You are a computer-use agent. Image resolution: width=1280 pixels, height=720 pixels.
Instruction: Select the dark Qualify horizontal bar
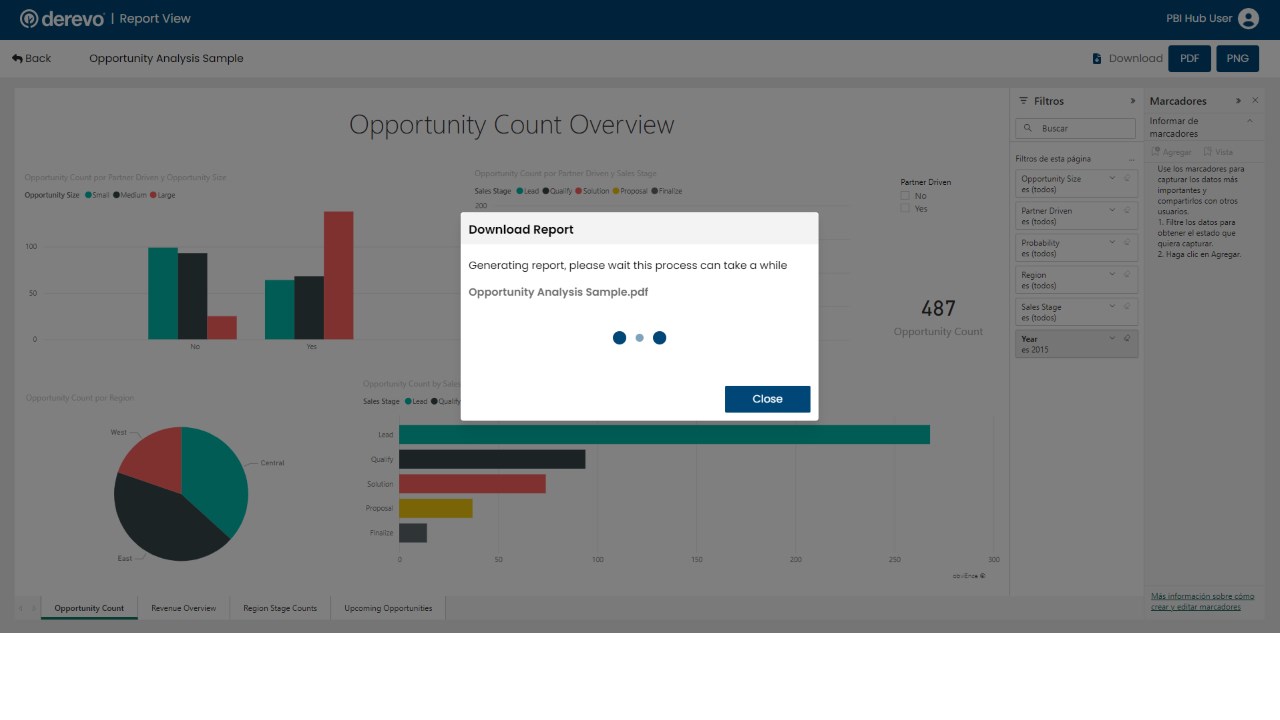(492, 459)
